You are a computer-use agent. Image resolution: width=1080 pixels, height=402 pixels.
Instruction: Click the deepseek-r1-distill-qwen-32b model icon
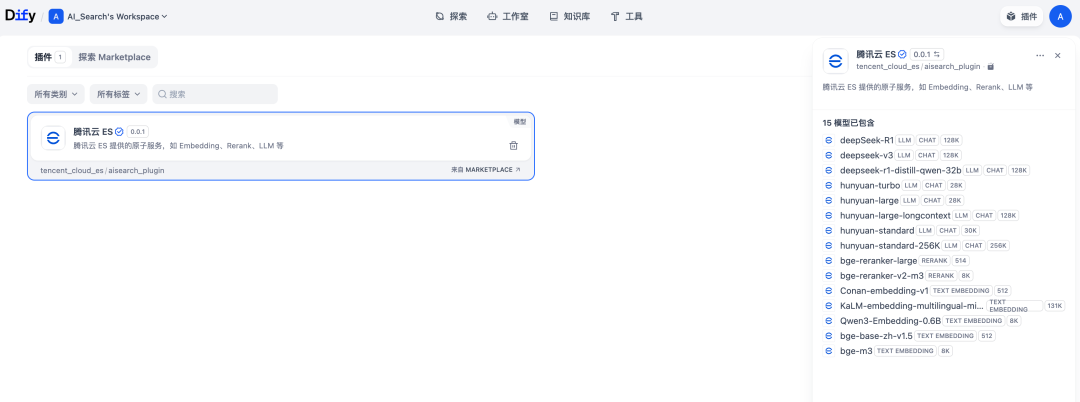829,170
